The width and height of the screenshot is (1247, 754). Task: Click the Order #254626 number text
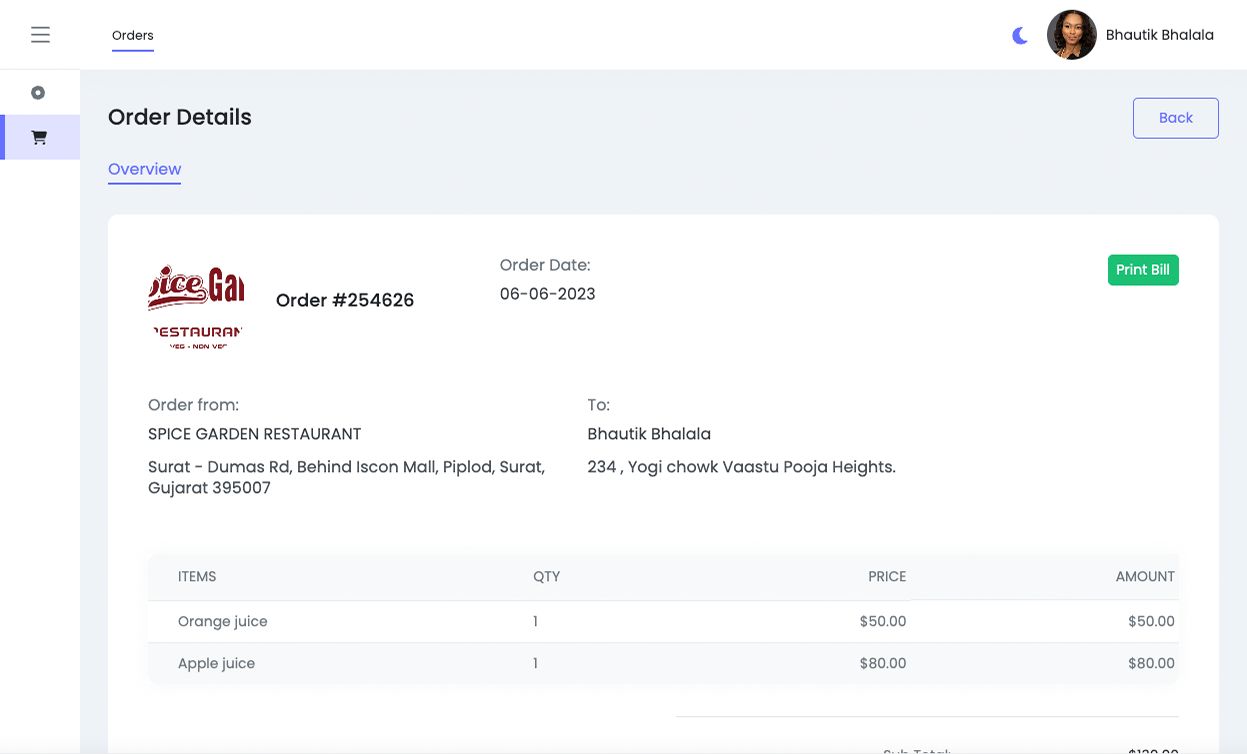click(x=345, y=300)
